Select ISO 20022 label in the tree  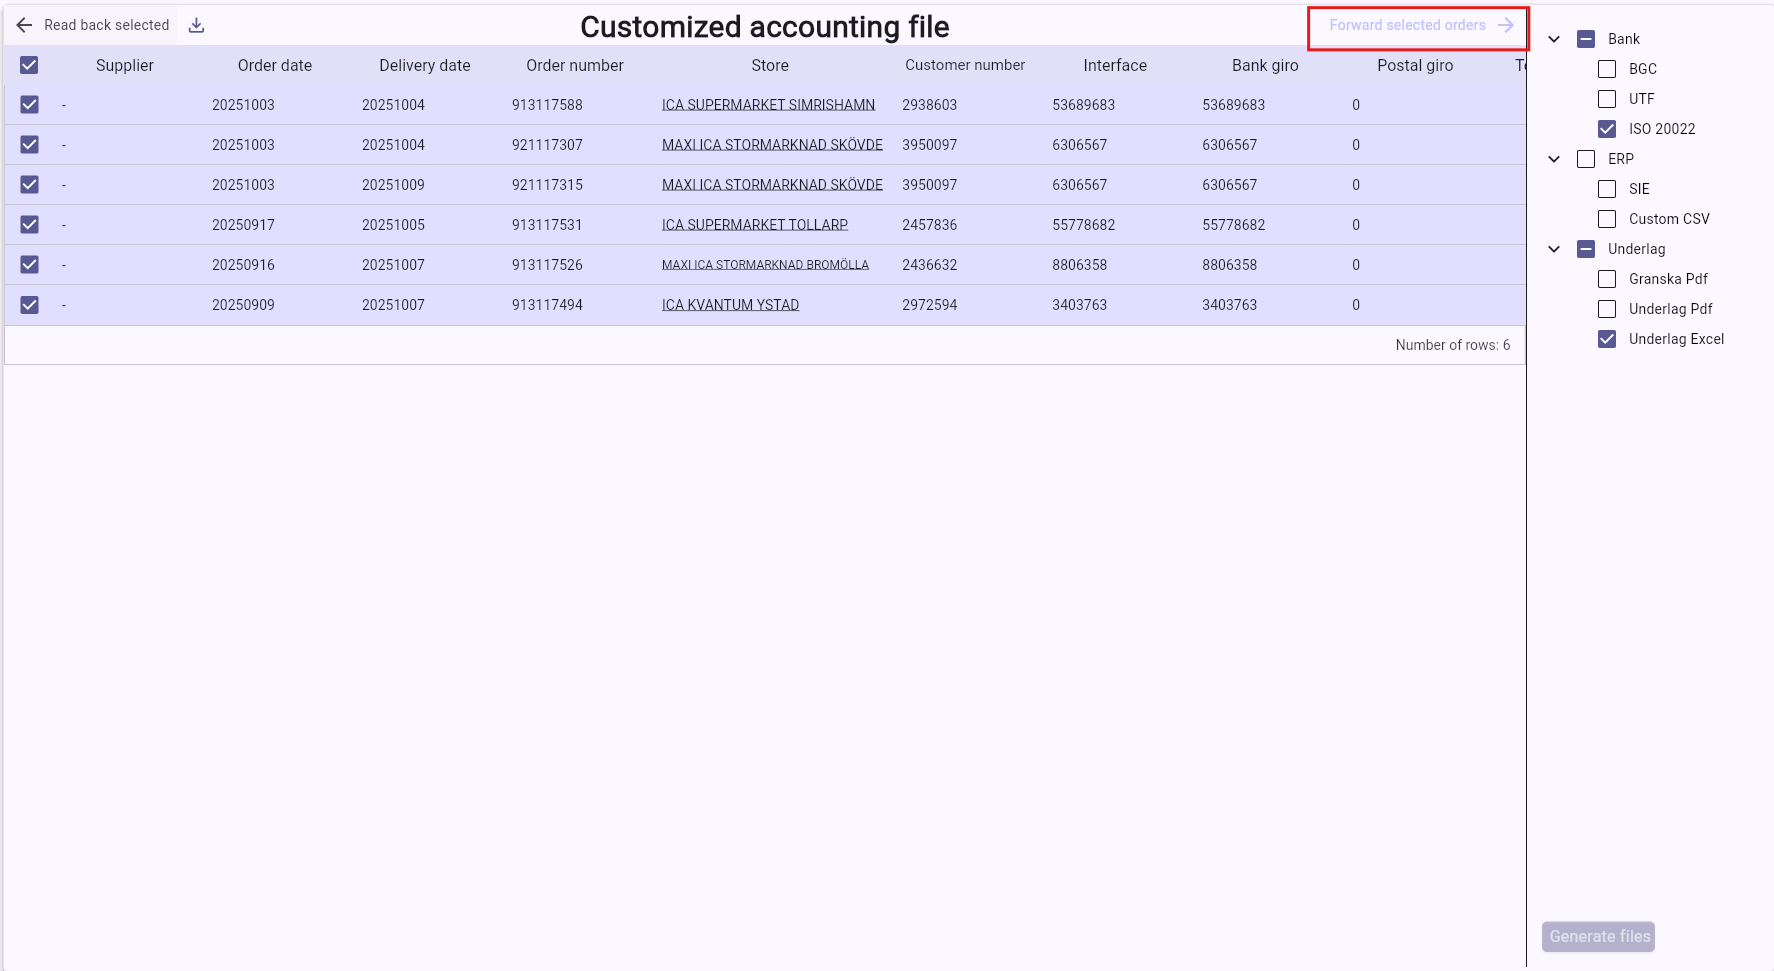point(1662,129)
